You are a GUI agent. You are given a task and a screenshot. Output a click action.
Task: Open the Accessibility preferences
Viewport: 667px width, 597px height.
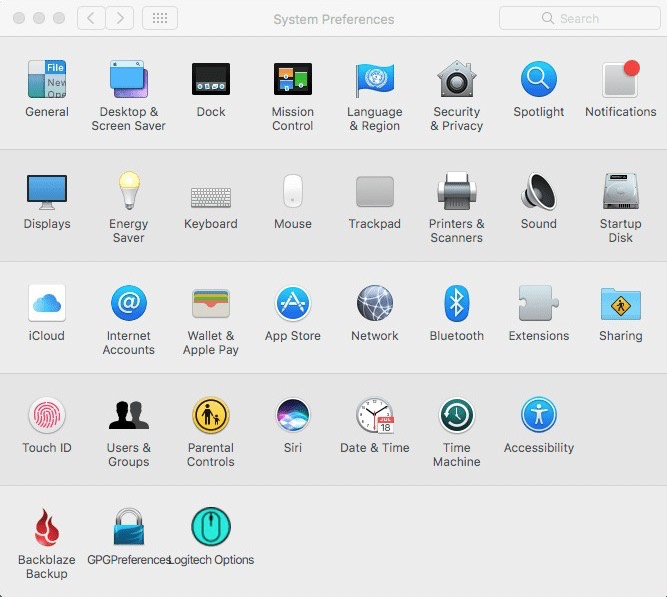[x=538, y=416]
